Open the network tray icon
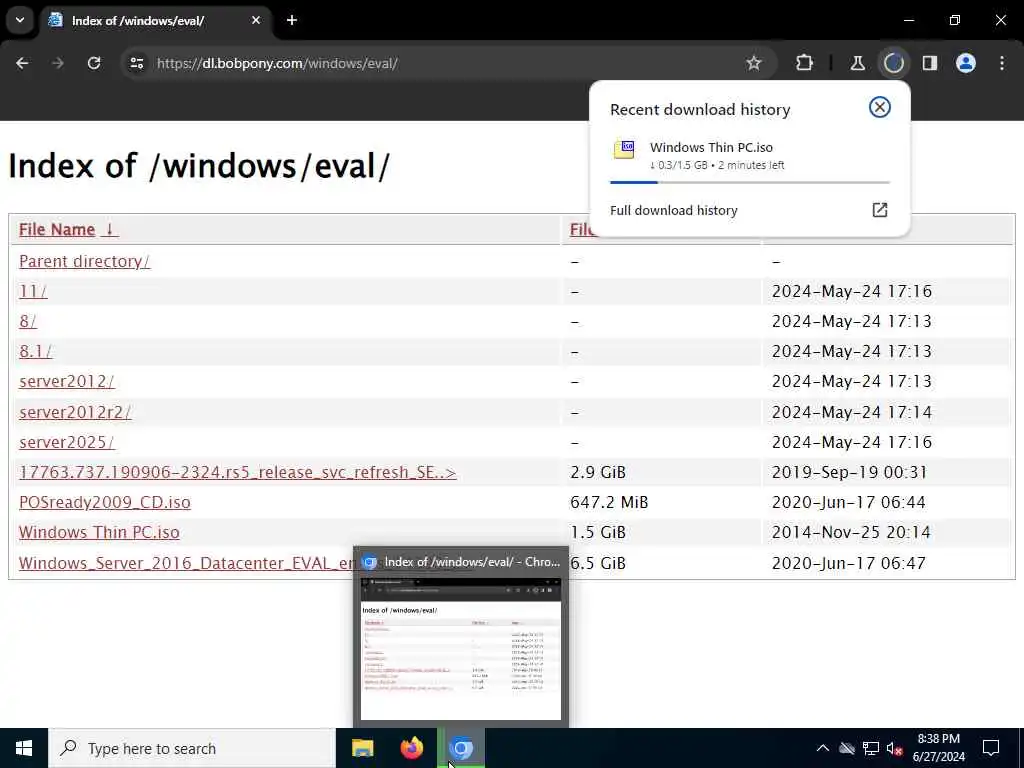Image resolution: width=1024 pixels, height=768 pixels. (x=871, y=748)
